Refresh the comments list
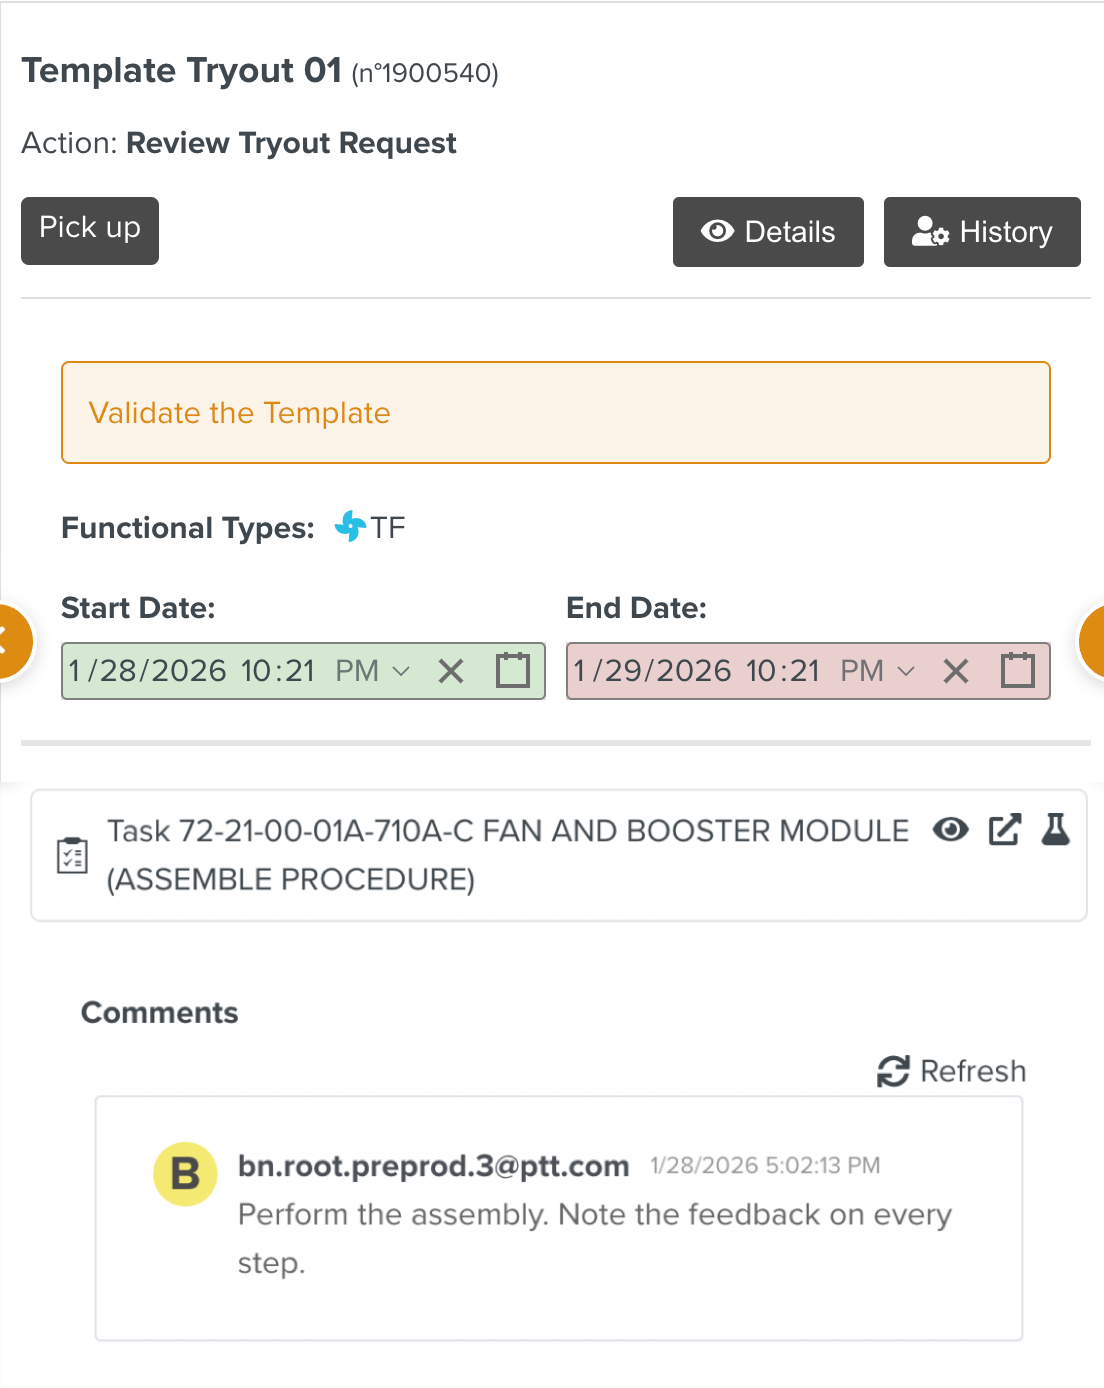This screenshot has width=1104, height=1388. click(x=952, y=1071)
